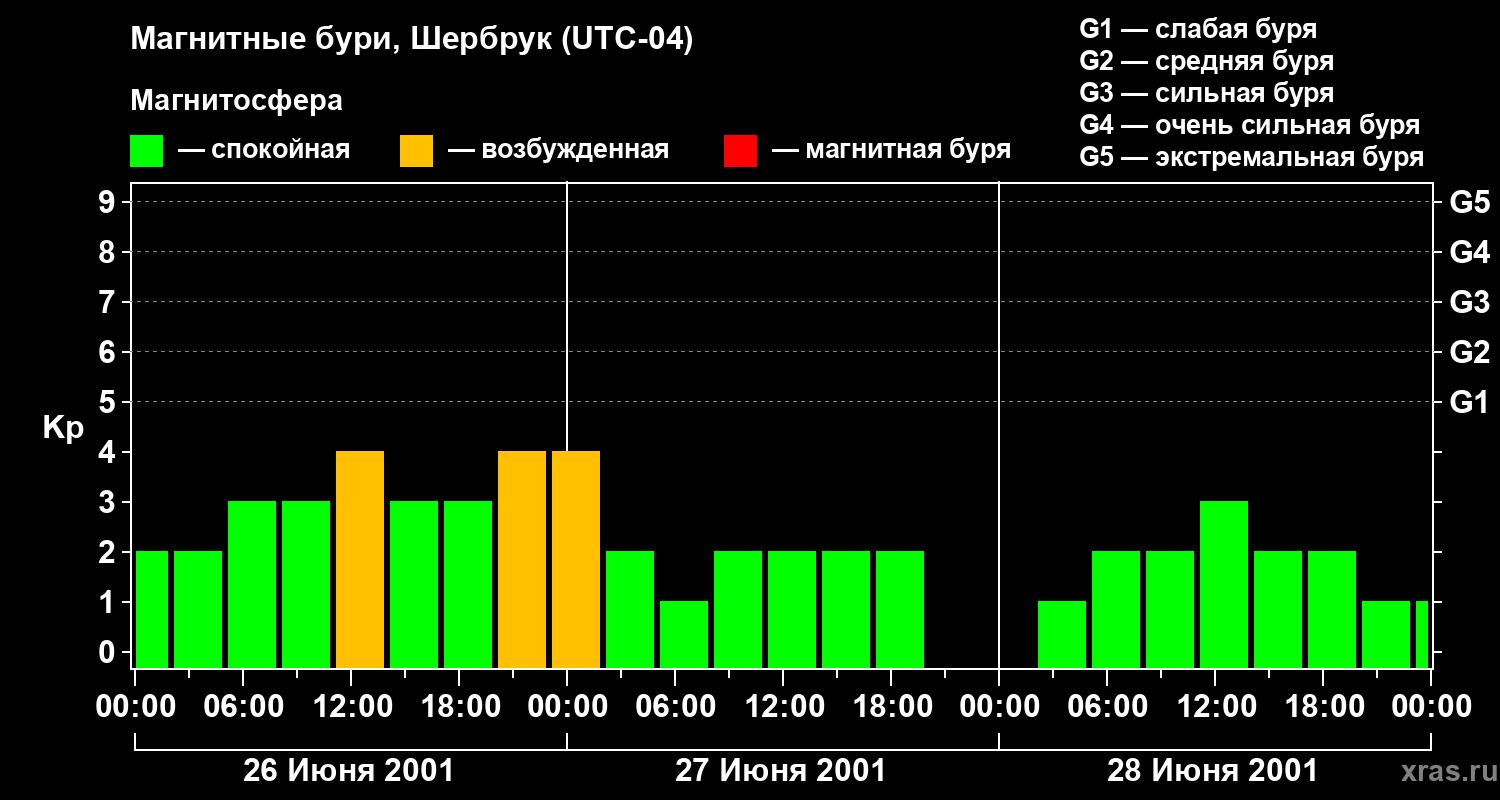Select the narrow first green bar starting 26 June
The height and width of the screenshot is (800, 1500).
152,609
